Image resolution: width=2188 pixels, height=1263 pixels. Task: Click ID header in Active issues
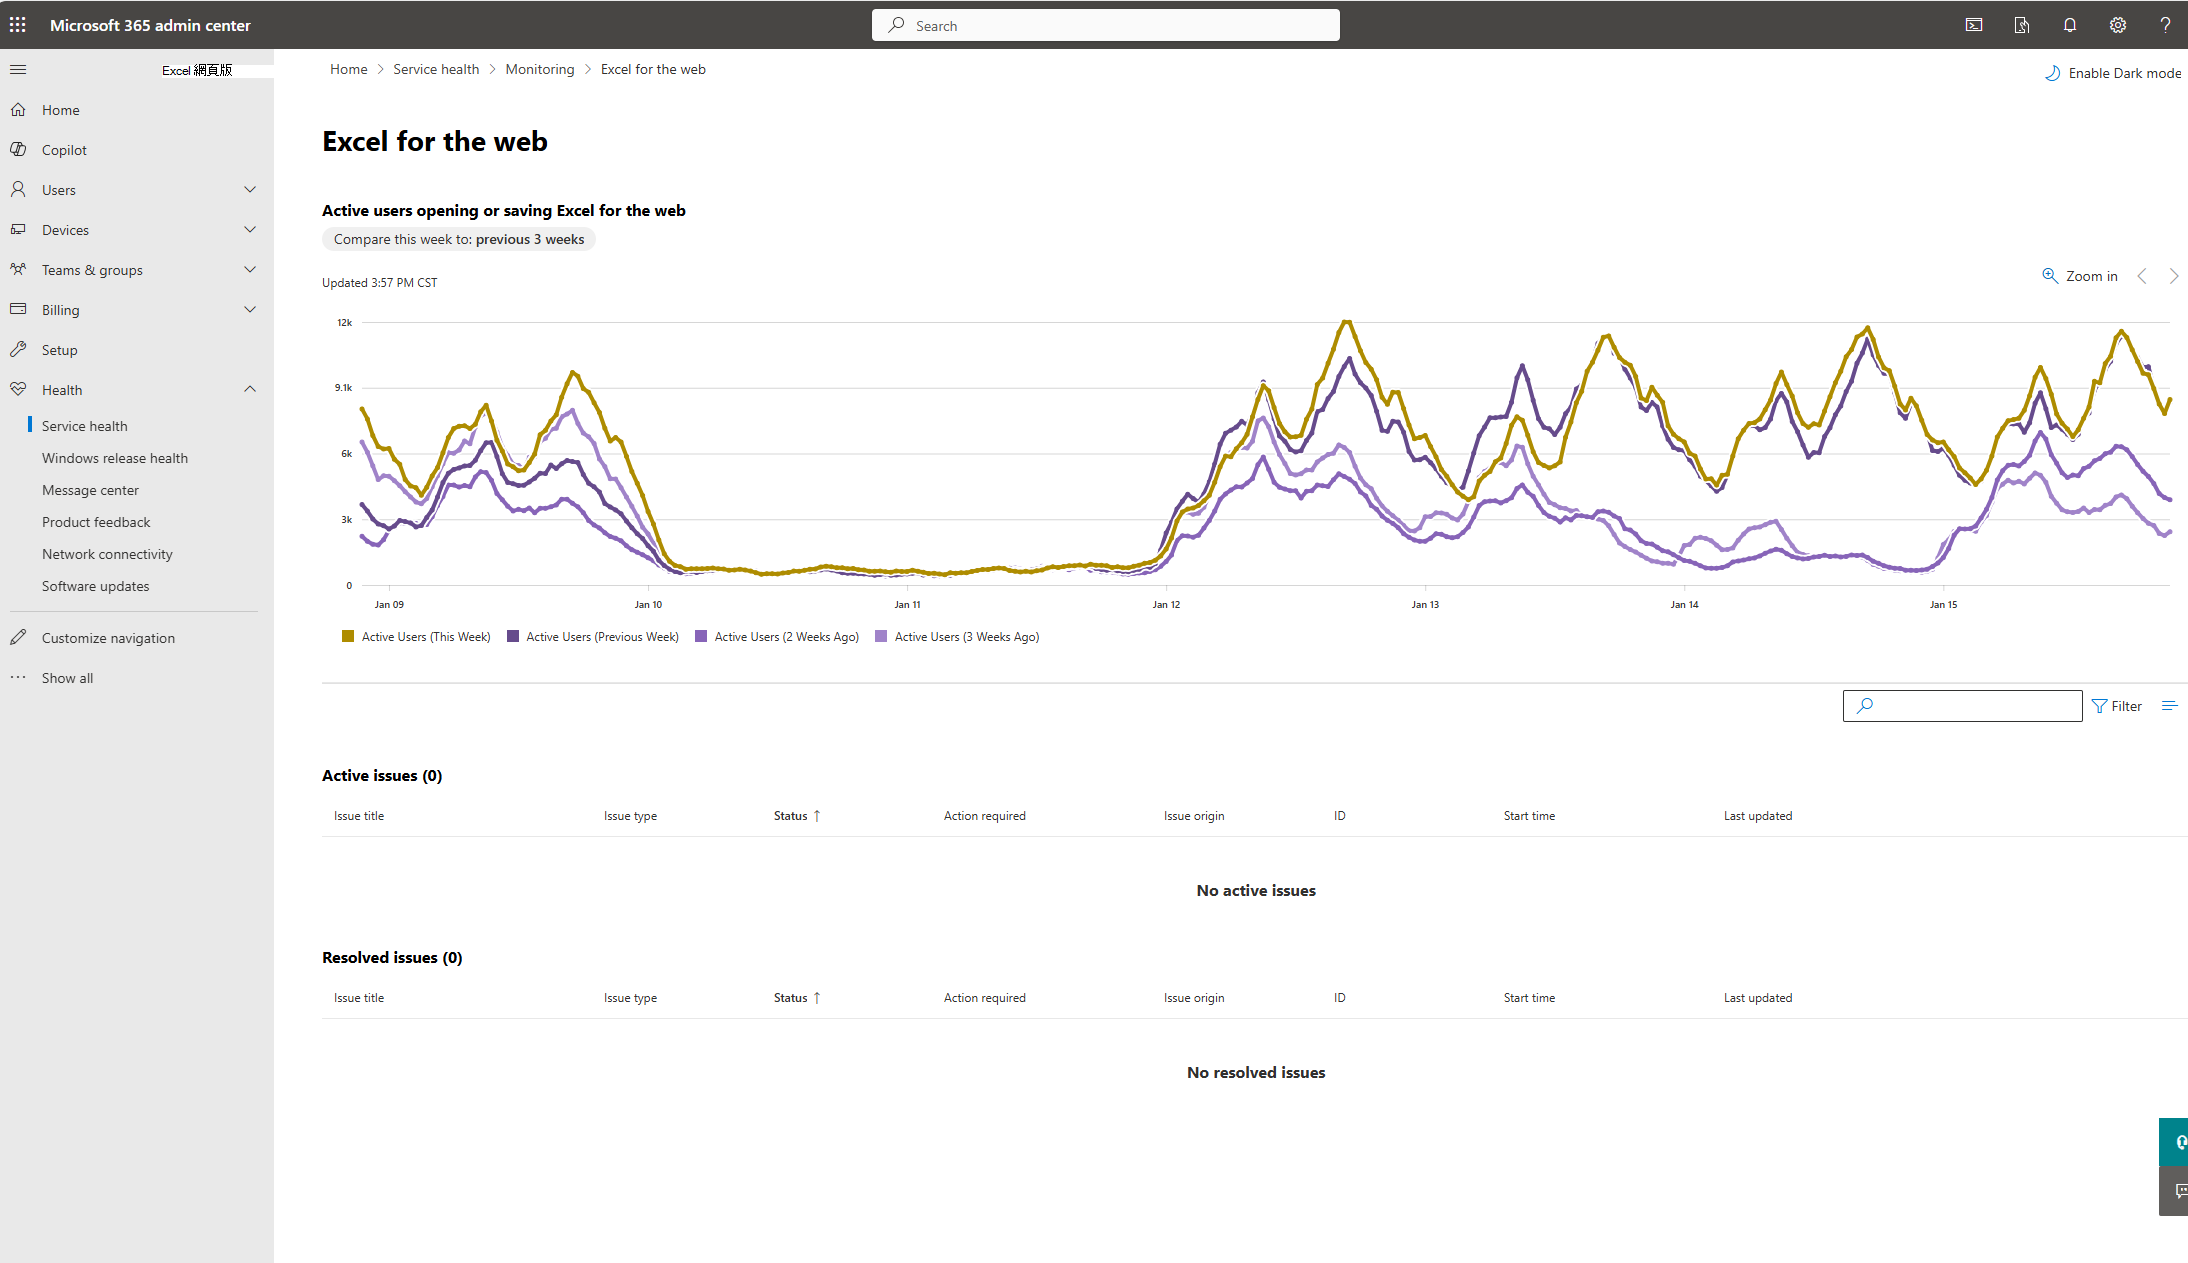tap(1339, 816)
